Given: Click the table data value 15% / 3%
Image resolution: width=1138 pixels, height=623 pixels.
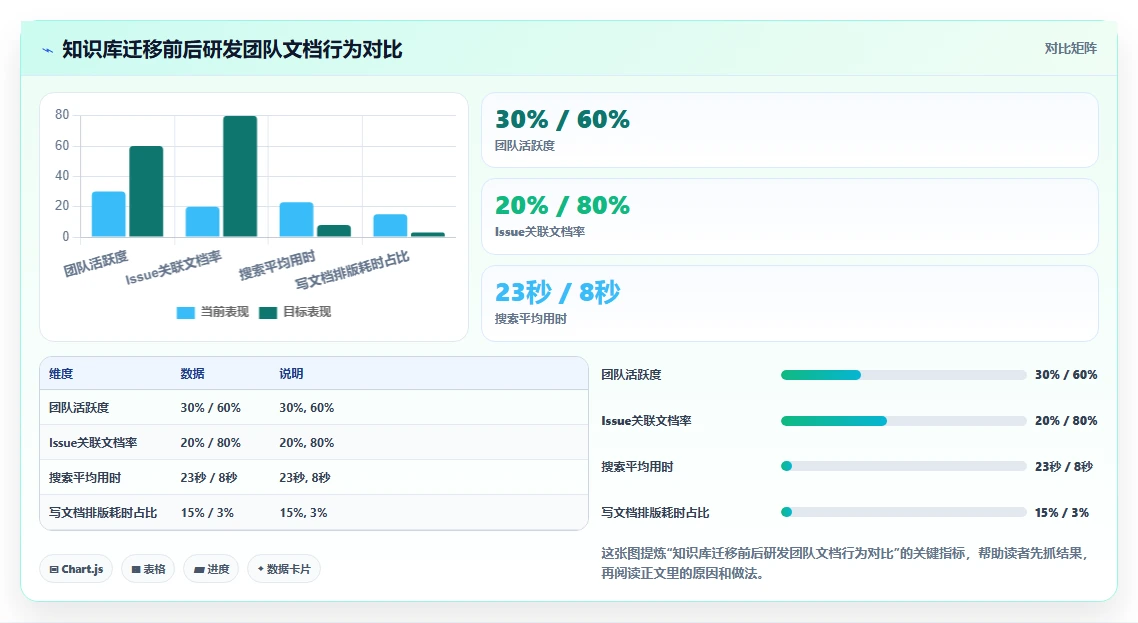Looking at the screenshot, I should [207, 513].
